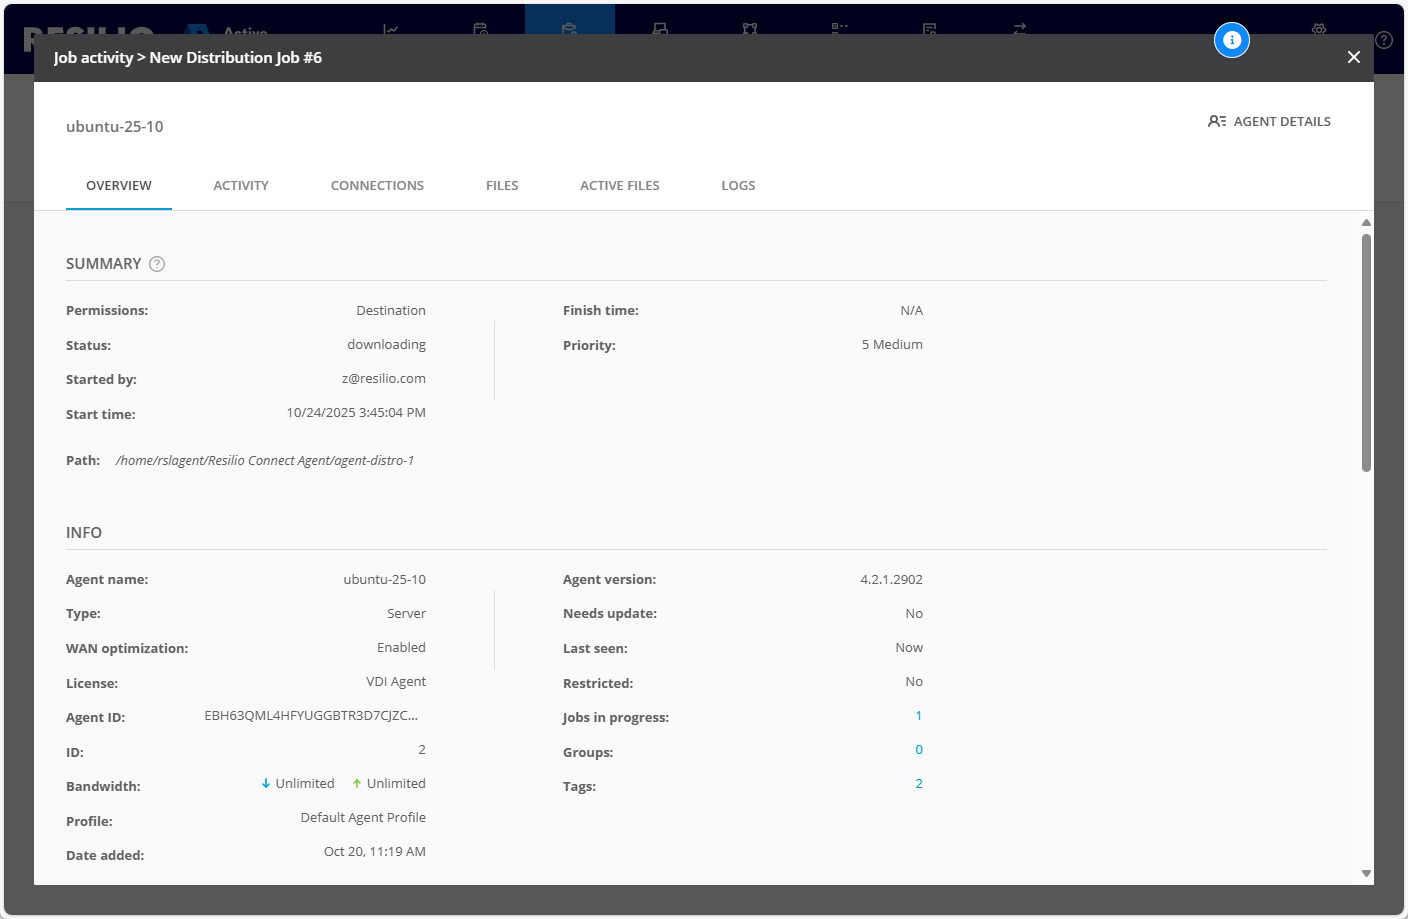Select the Active Files tab
The height and width of the screenshot is (919, 1408).
coord(620,186)
